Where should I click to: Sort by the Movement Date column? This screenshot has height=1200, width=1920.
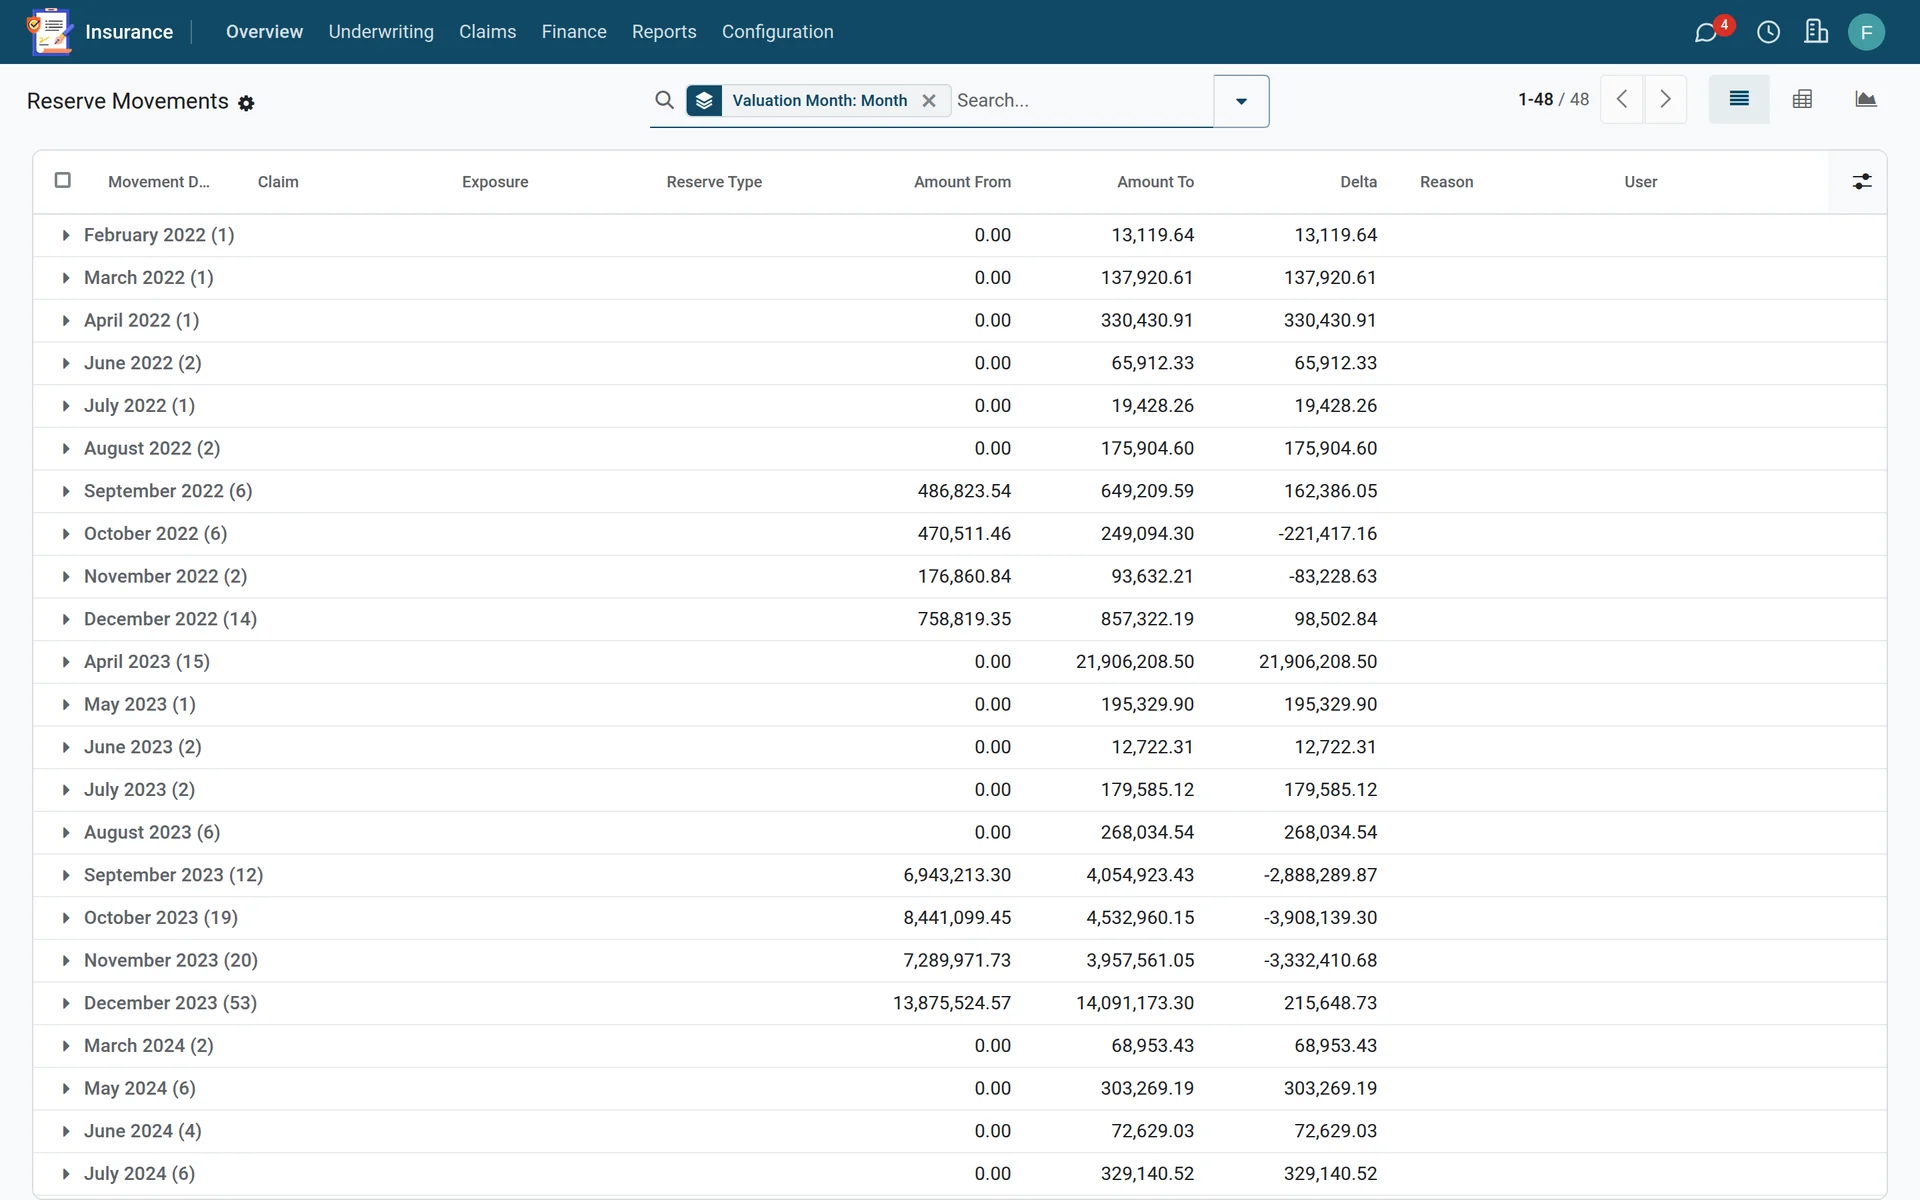click(159, 182)
